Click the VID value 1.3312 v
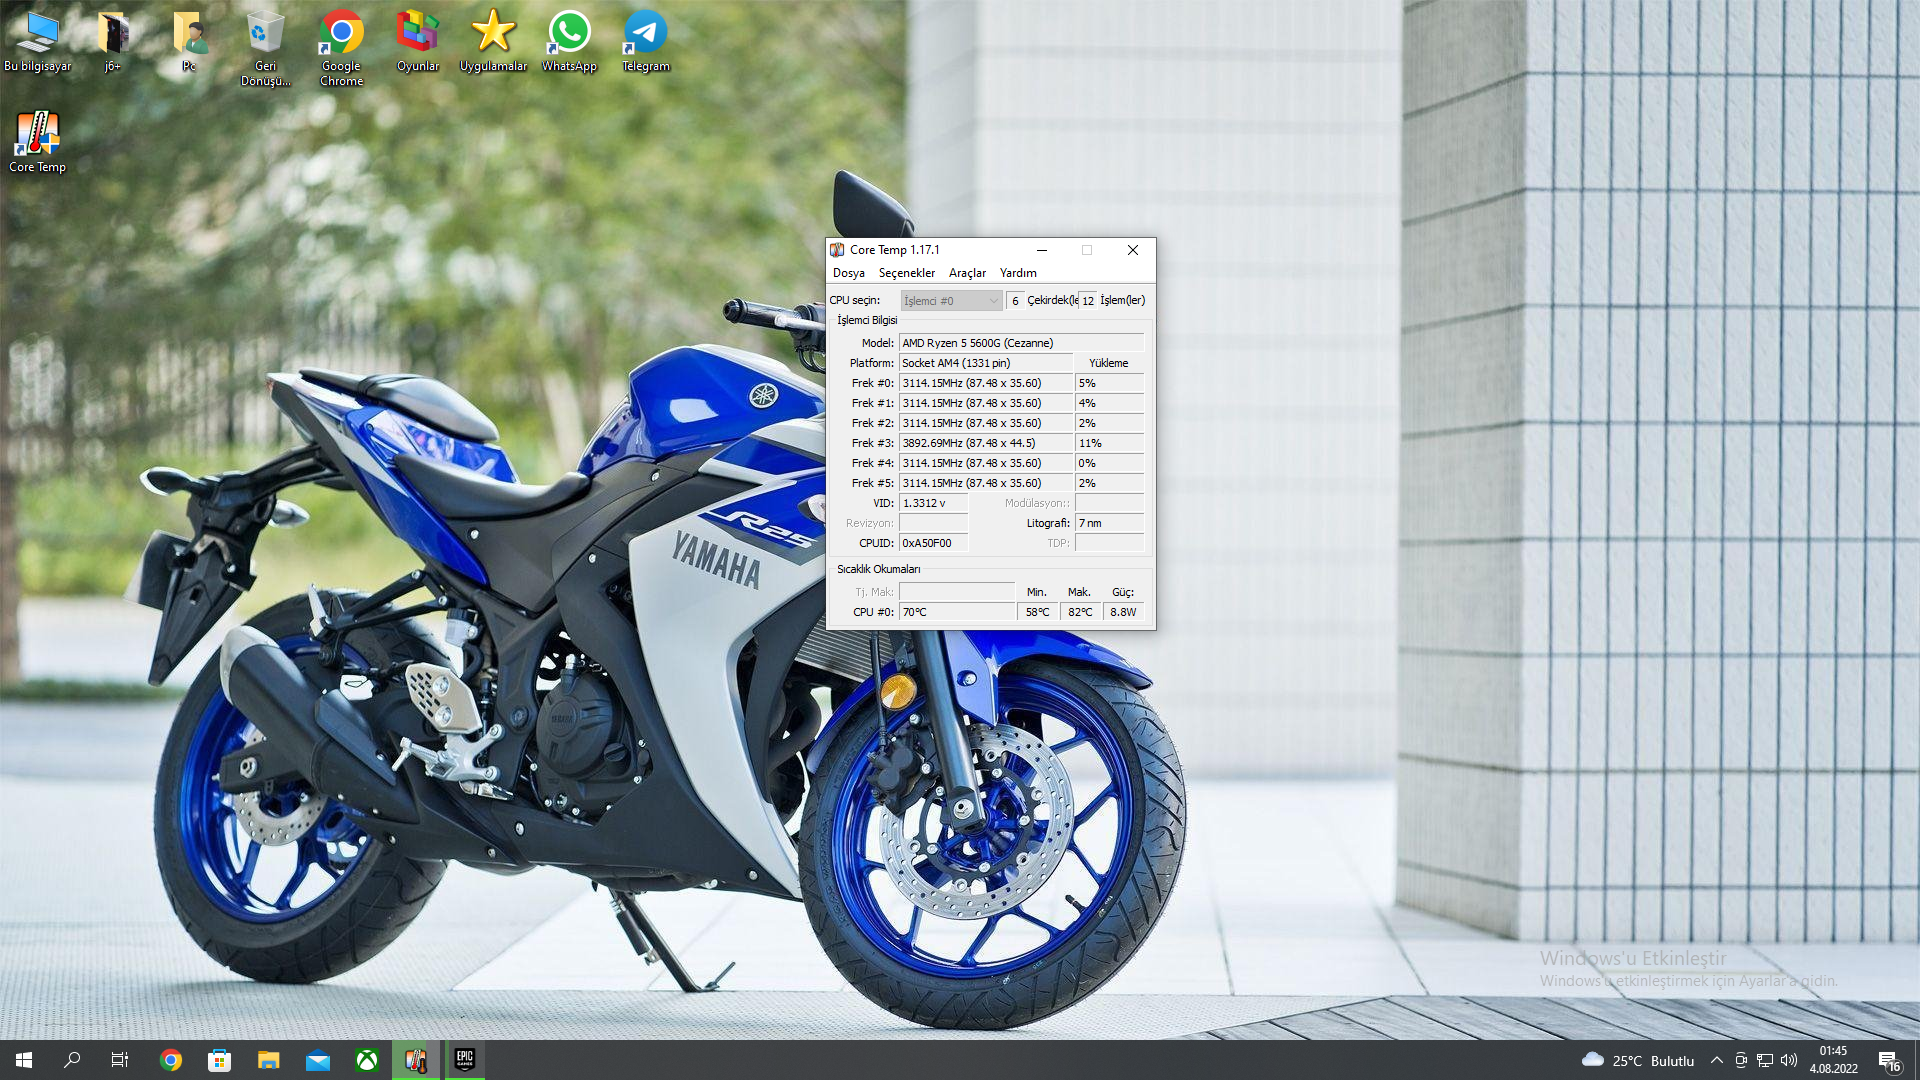 coord(933,503)
